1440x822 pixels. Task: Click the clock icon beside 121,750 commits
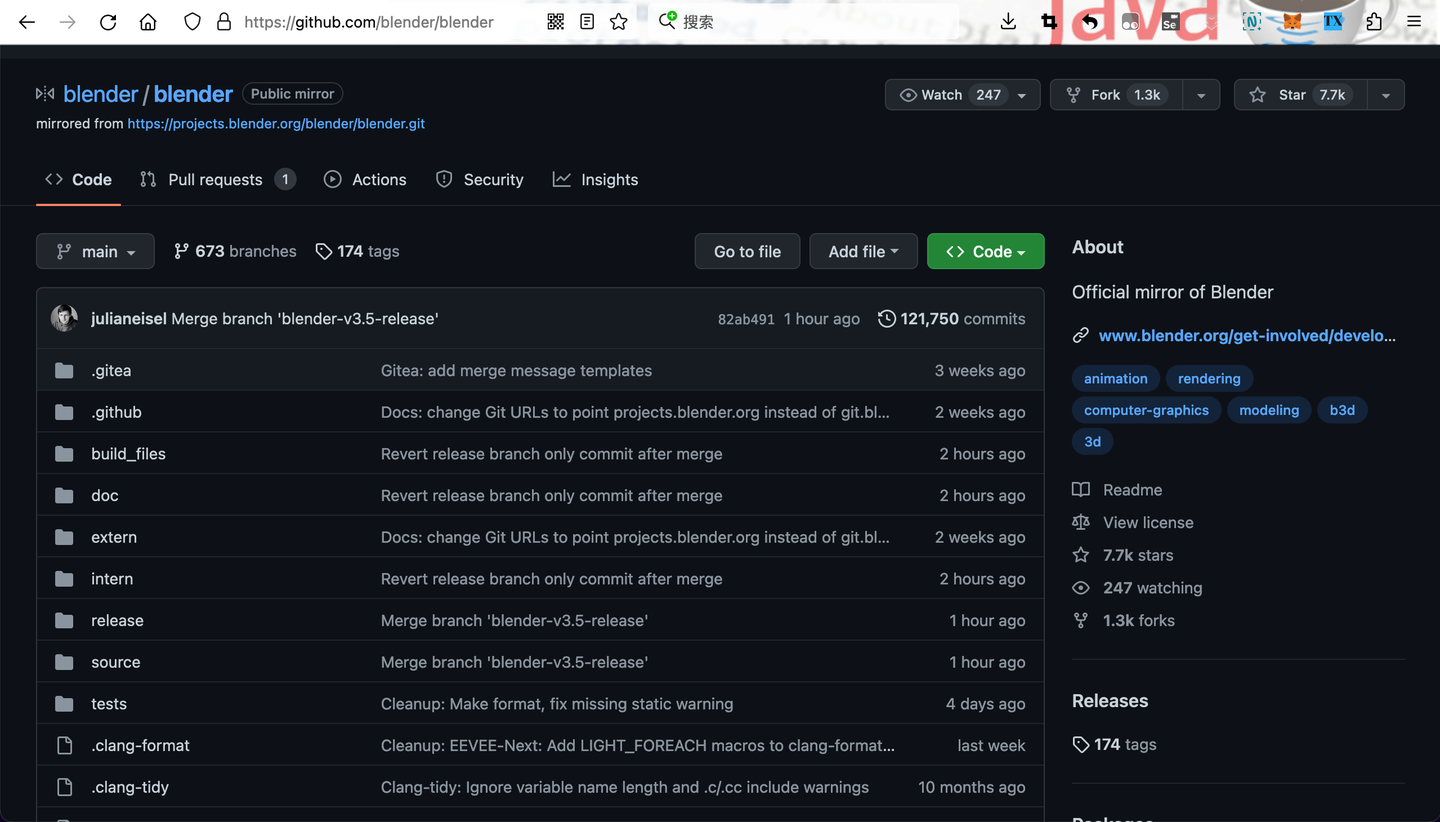pyautogui.click(x=886, y=318)
